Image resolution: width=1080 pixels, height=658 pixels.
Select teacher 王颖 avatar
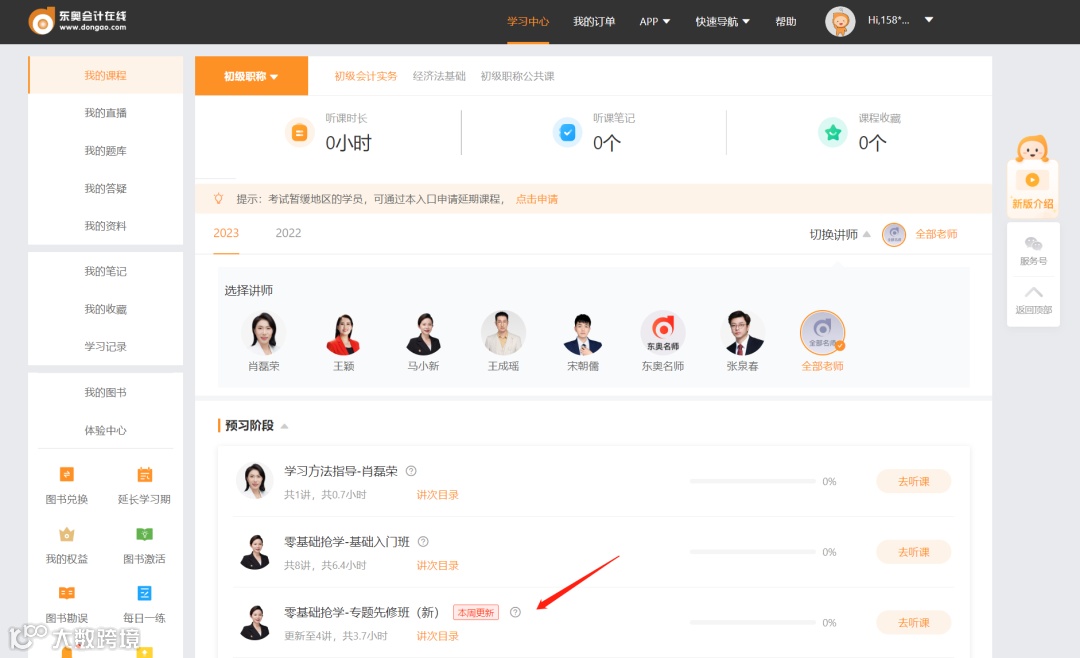343,333
